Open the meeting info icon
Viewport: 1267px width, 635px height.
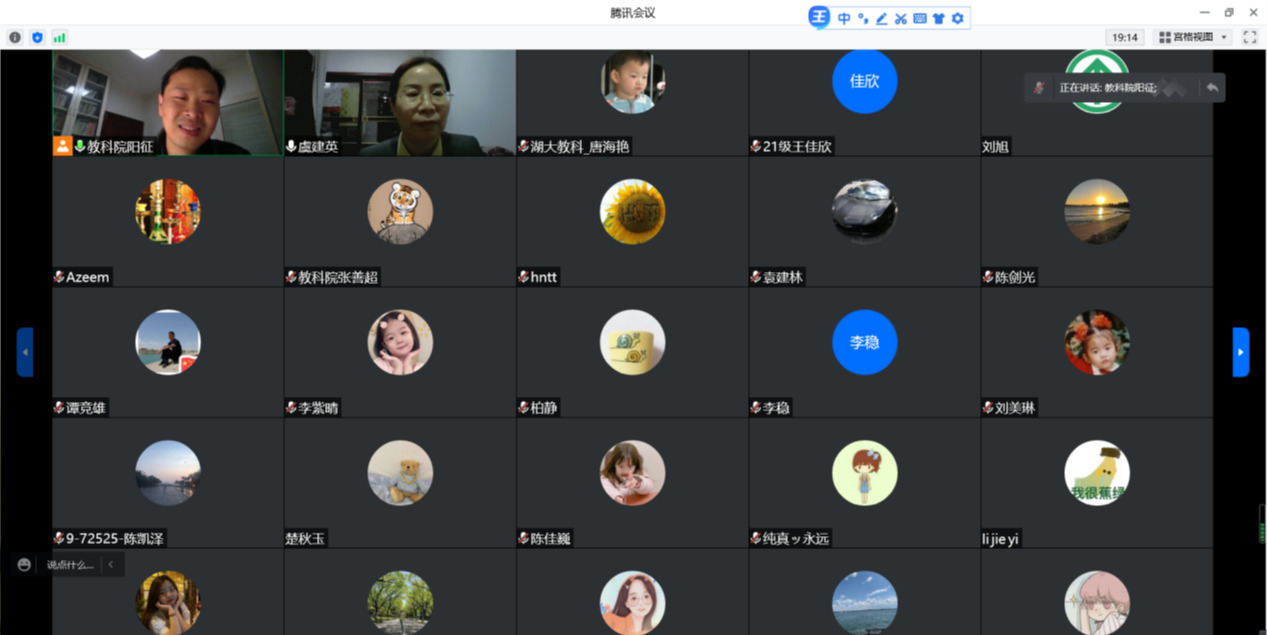(x=15, y=37)
